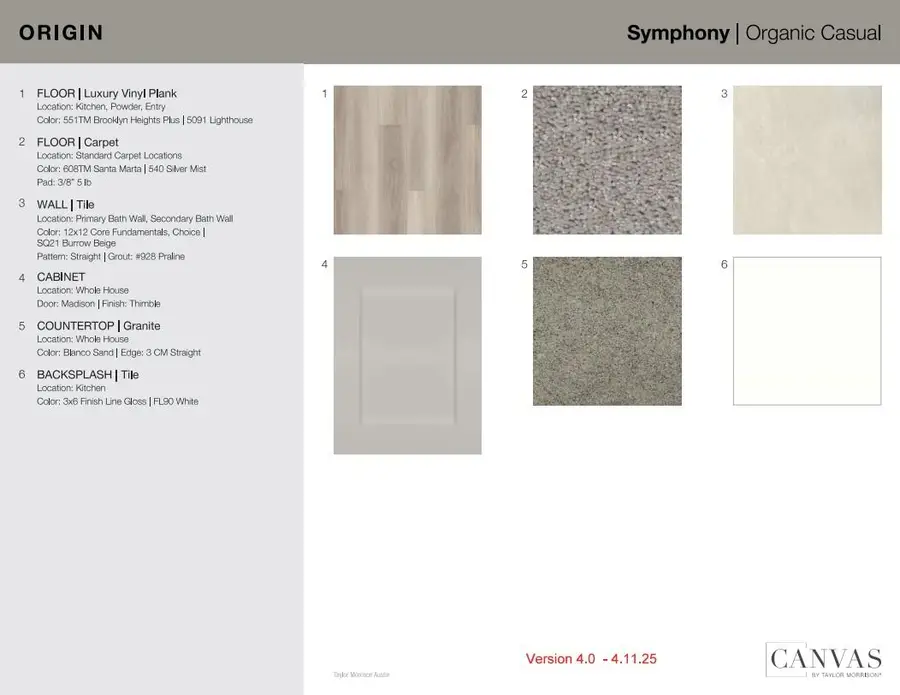Select the Silver Mist carpet swatch
900x695 pixels.
[x=607, y=160]
